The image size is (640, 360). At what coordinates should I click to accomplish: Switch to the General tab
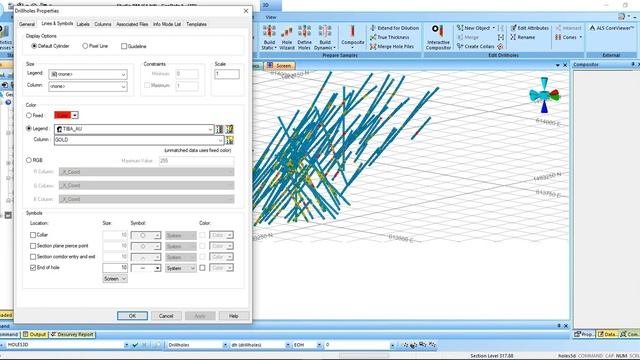click(x=27, y=24)
